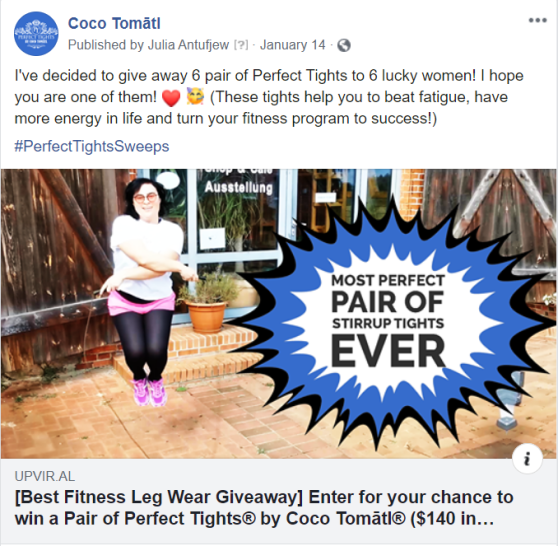Screen dimensions: 558x546
Task: Click the UPVIR.AL domain label
Action: 45,476
